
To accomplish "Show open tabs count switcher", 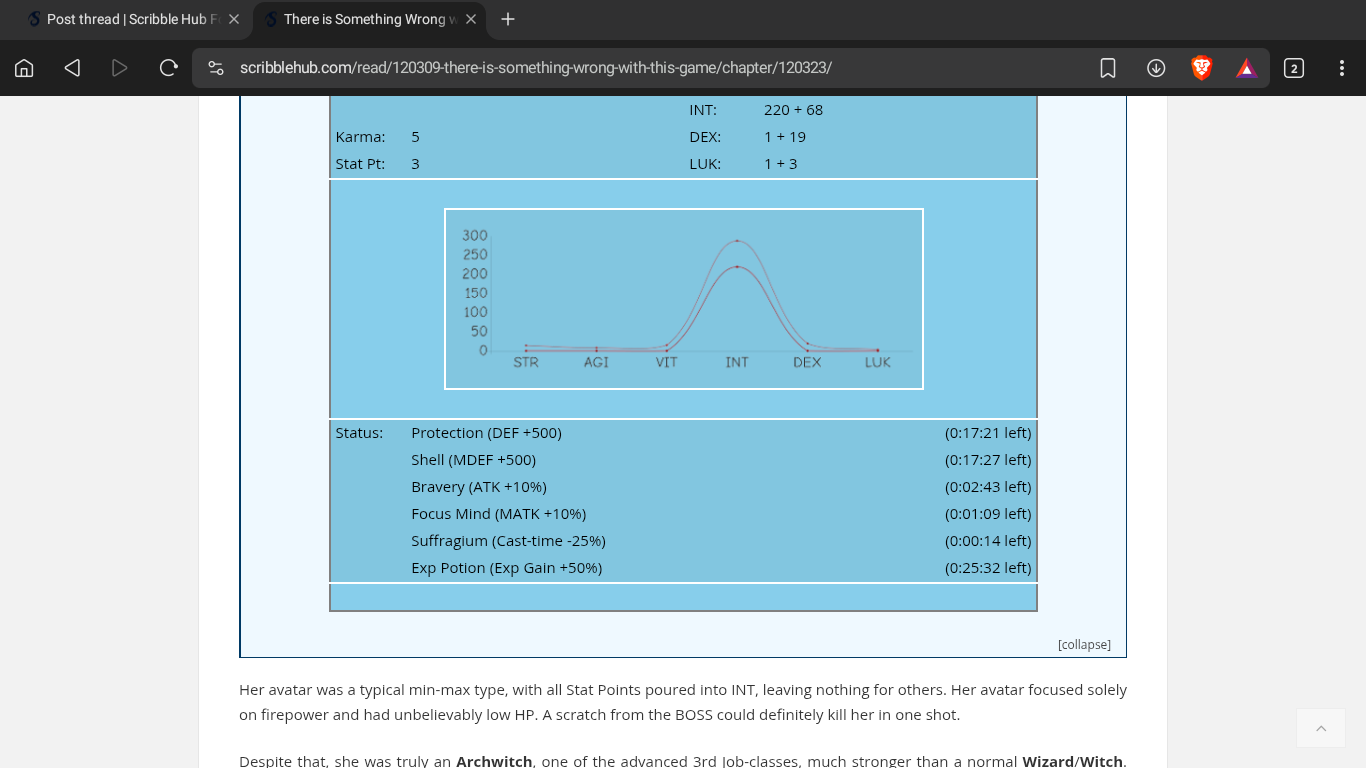I will tap(1294, 68).
